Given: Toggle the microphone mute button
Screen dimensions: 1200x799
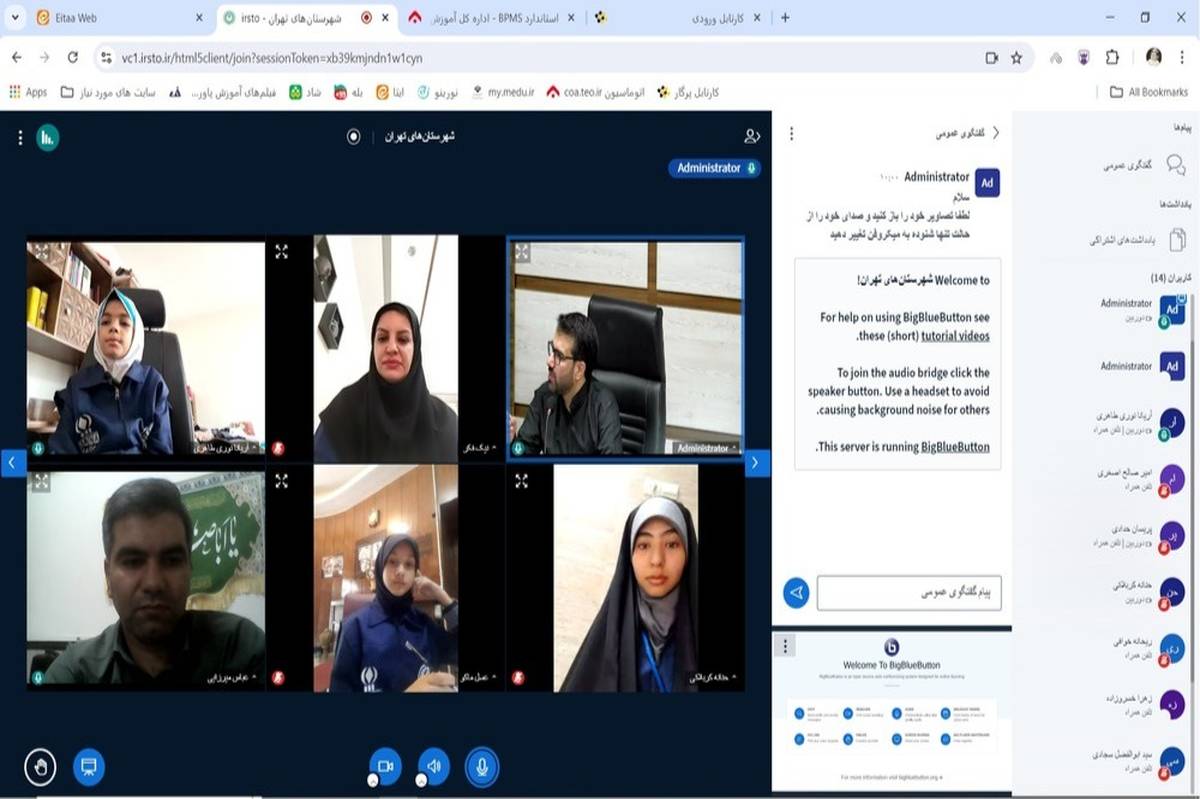Looking at the screenshot, I should 482,767.
